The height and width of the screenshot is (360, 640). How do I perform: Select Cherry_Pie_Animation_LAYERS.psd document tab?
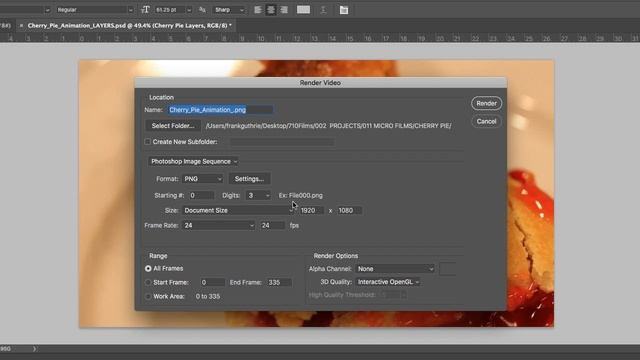pos(129,25)
